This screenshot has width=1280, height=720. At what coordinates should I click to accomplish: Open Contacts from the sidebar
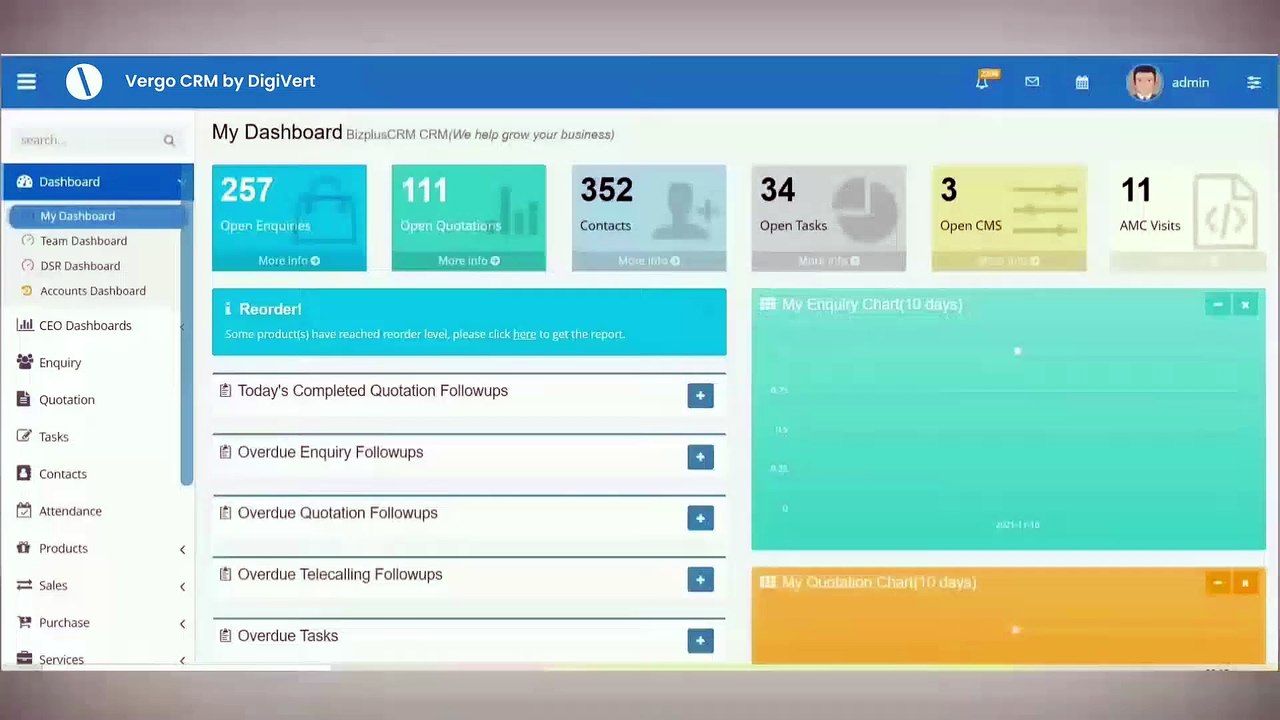coord(63,474)
